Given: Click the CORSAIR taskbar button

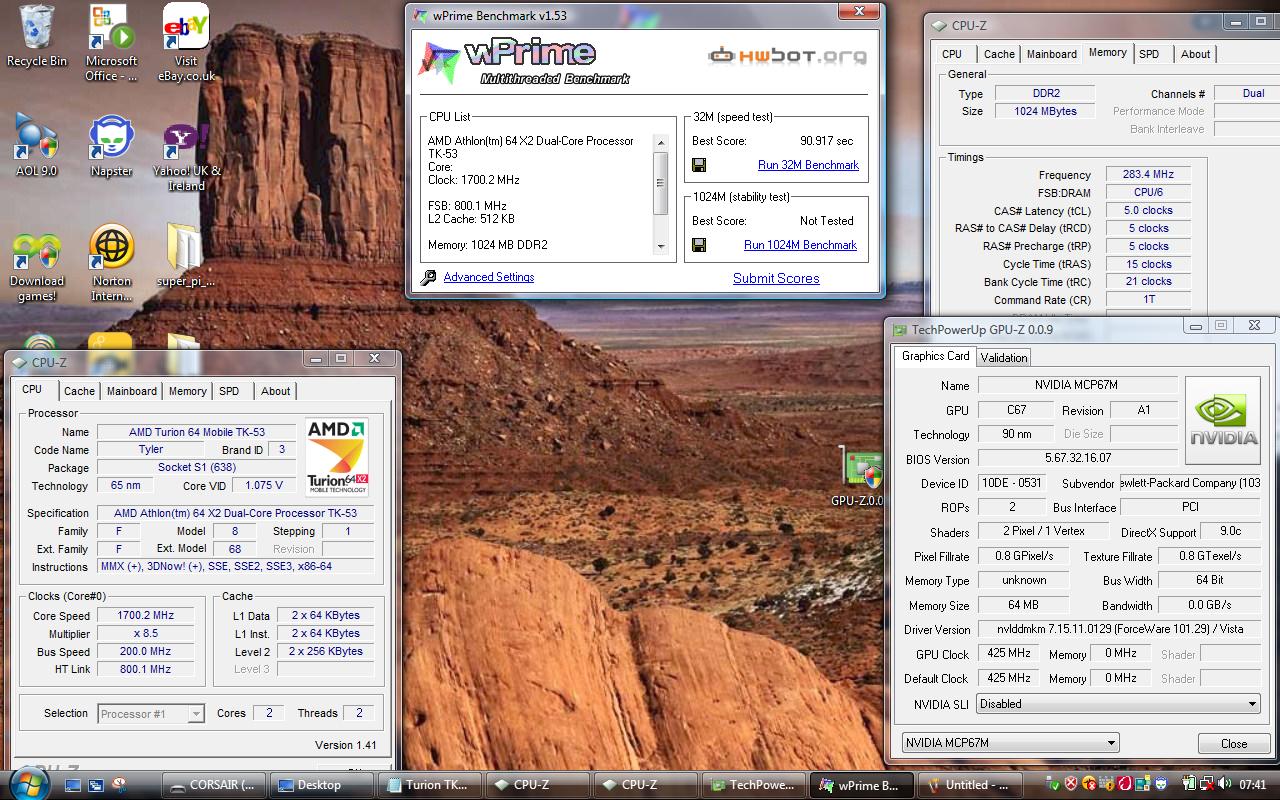Looking at the screenshot, I should pyautogui.click(x=214, y=785).
